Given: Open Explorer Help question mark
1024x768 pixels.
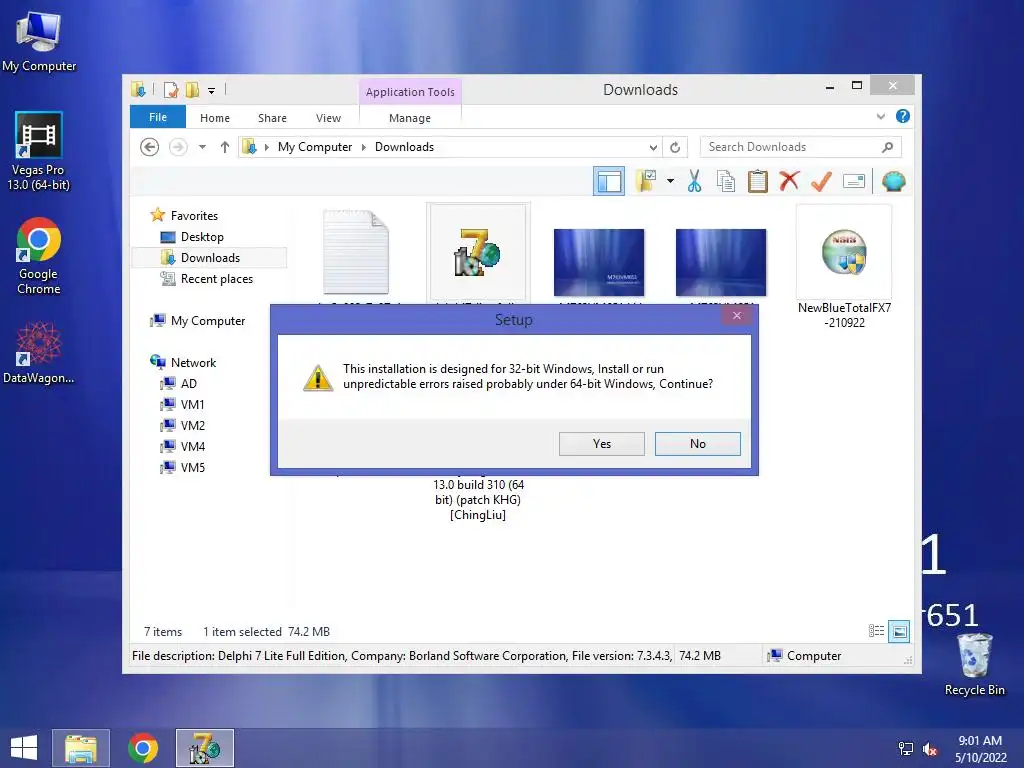Looking at the screenshot, I should (903, 116).
